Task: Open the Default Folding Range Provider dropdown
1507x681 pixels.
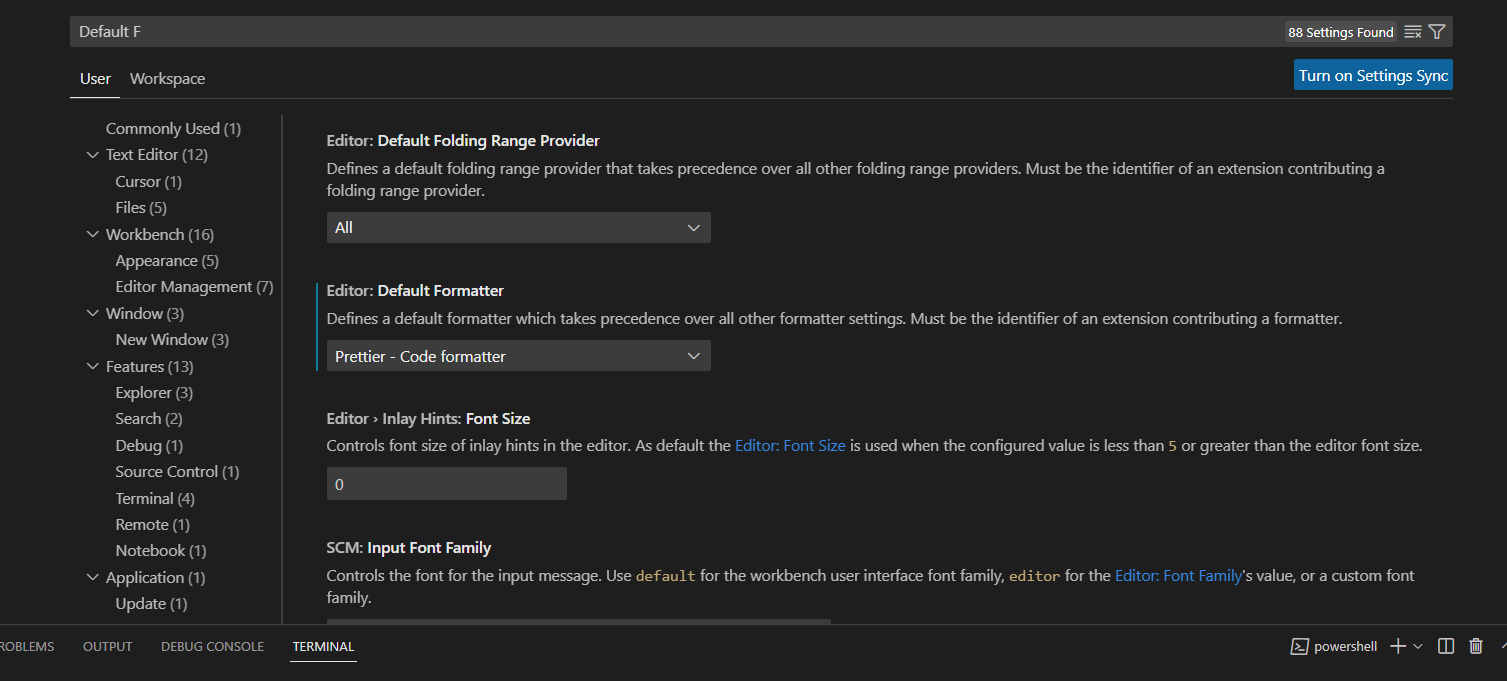Action: coord(518,228)
